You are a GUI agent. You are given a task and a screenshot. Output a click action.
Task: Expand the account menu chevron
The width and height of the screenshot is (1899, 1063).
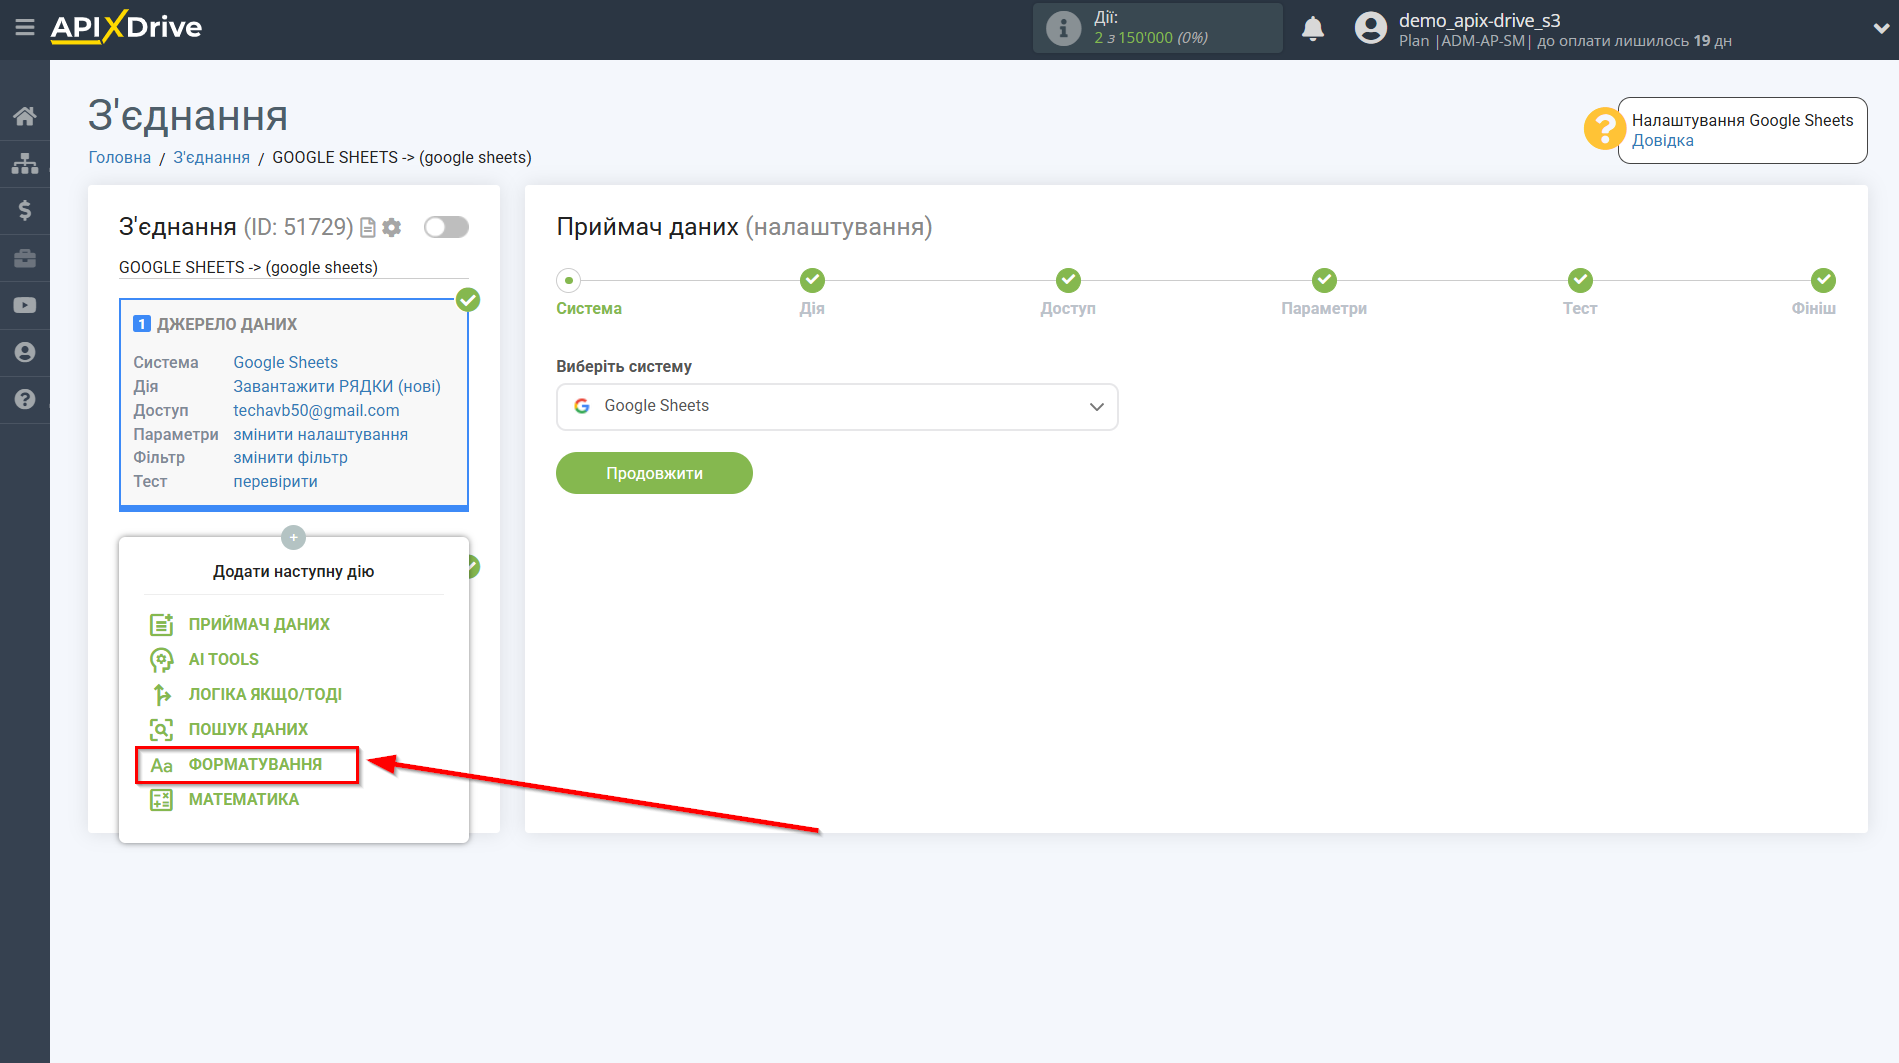(1880, 29)
